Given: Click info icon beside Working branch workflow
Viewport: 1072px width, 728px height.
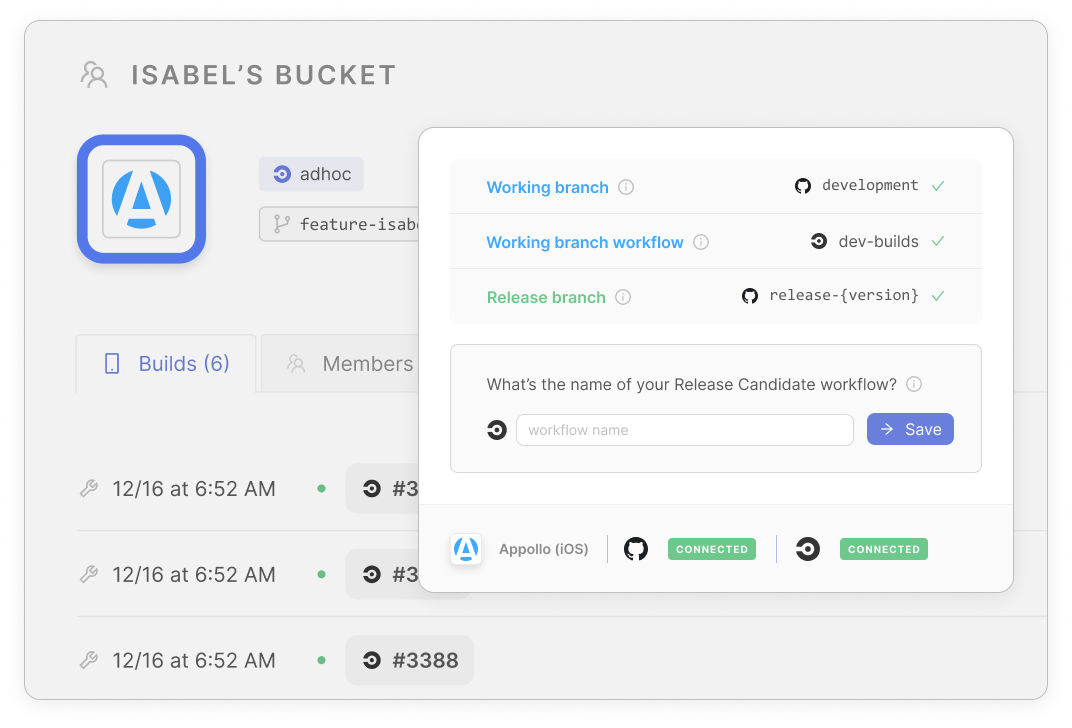Looking at the screenshot, I should click(x=701, y=242).
